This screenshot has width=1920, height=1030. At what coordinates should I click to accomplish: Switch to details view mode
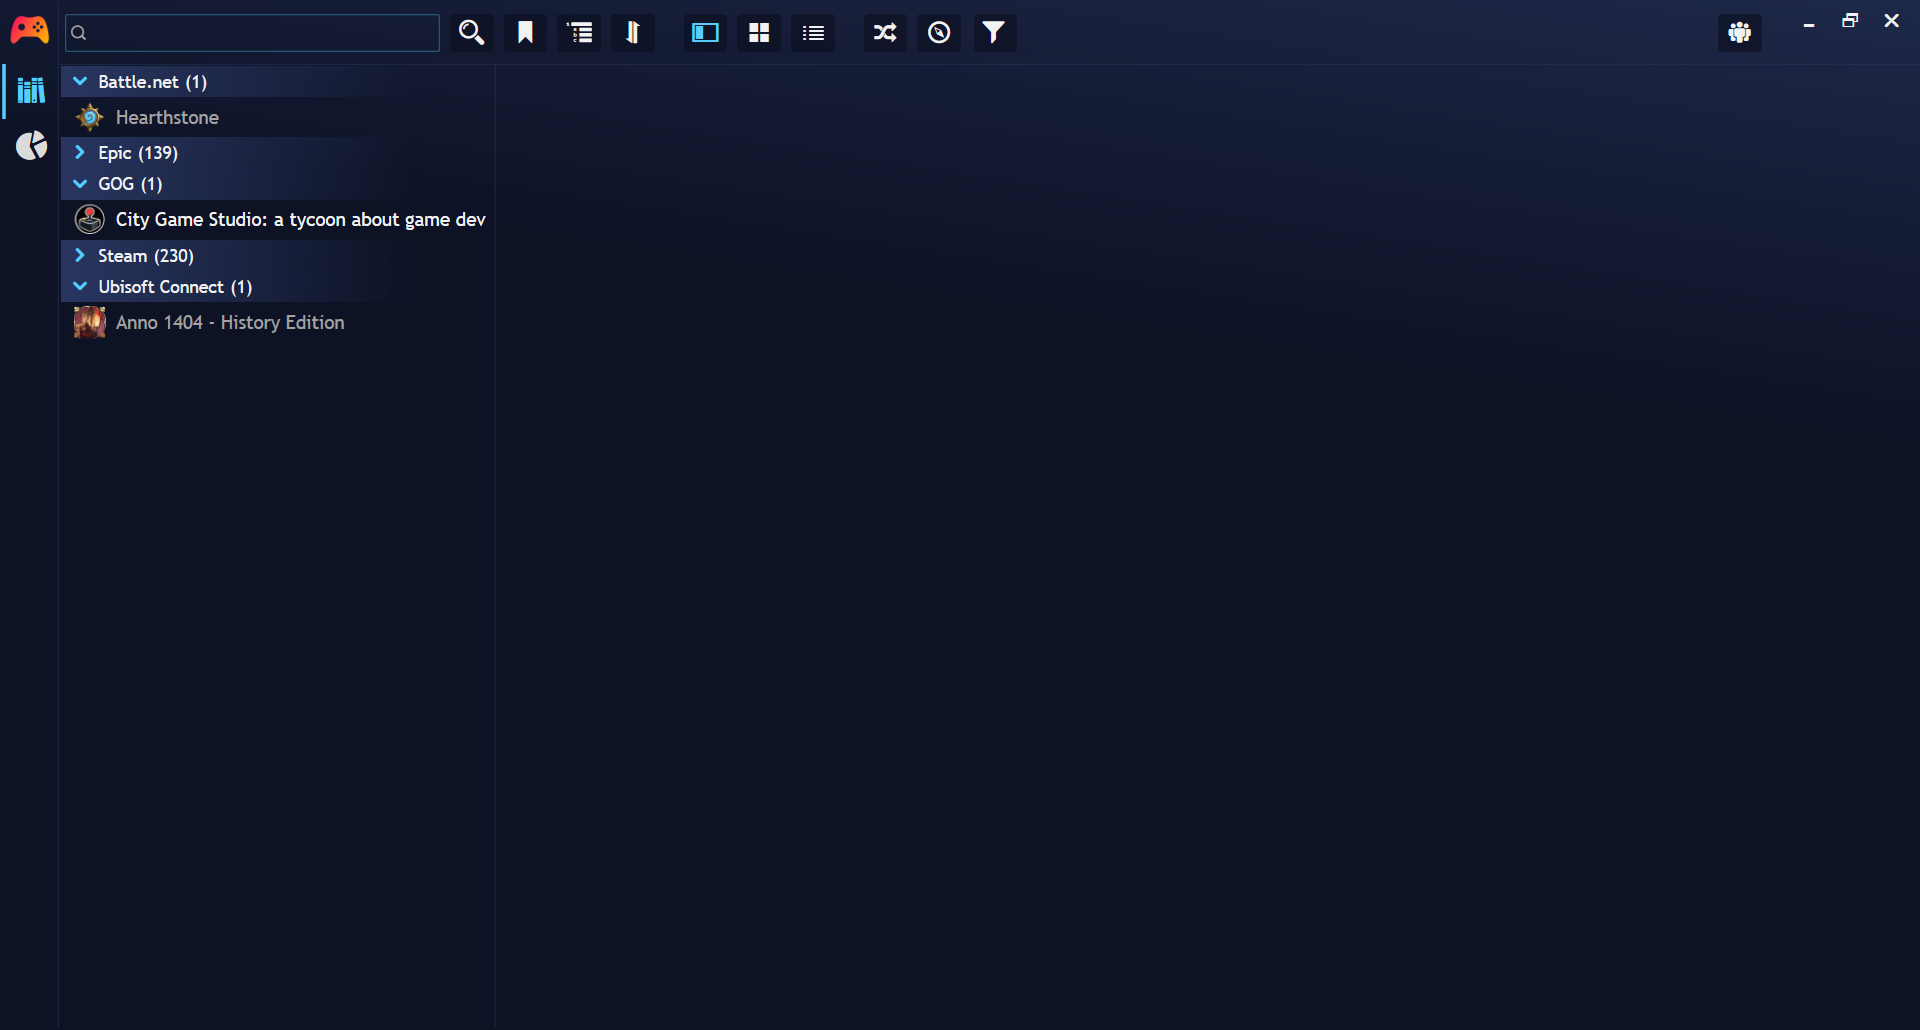coord(705,33)
